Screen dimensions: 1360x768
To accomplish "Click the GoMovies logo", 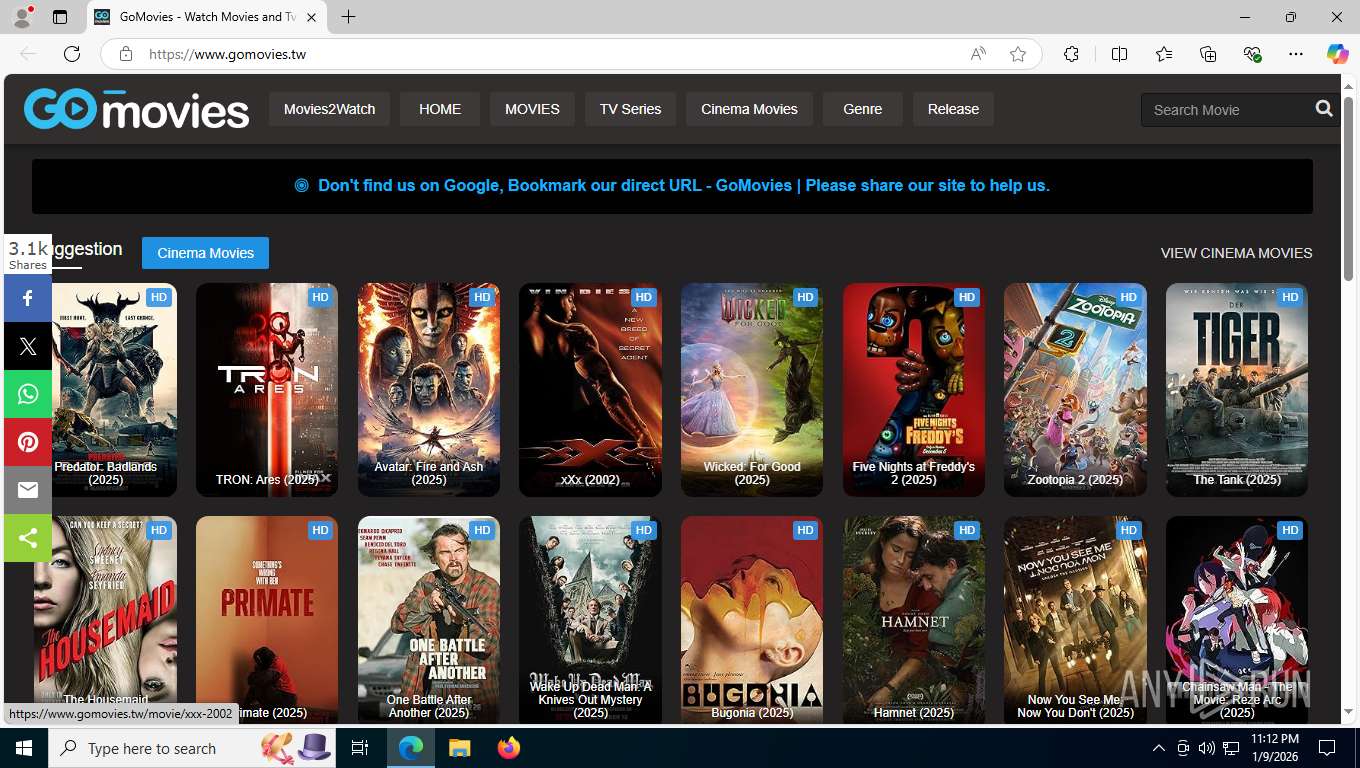I will (136, 109).
